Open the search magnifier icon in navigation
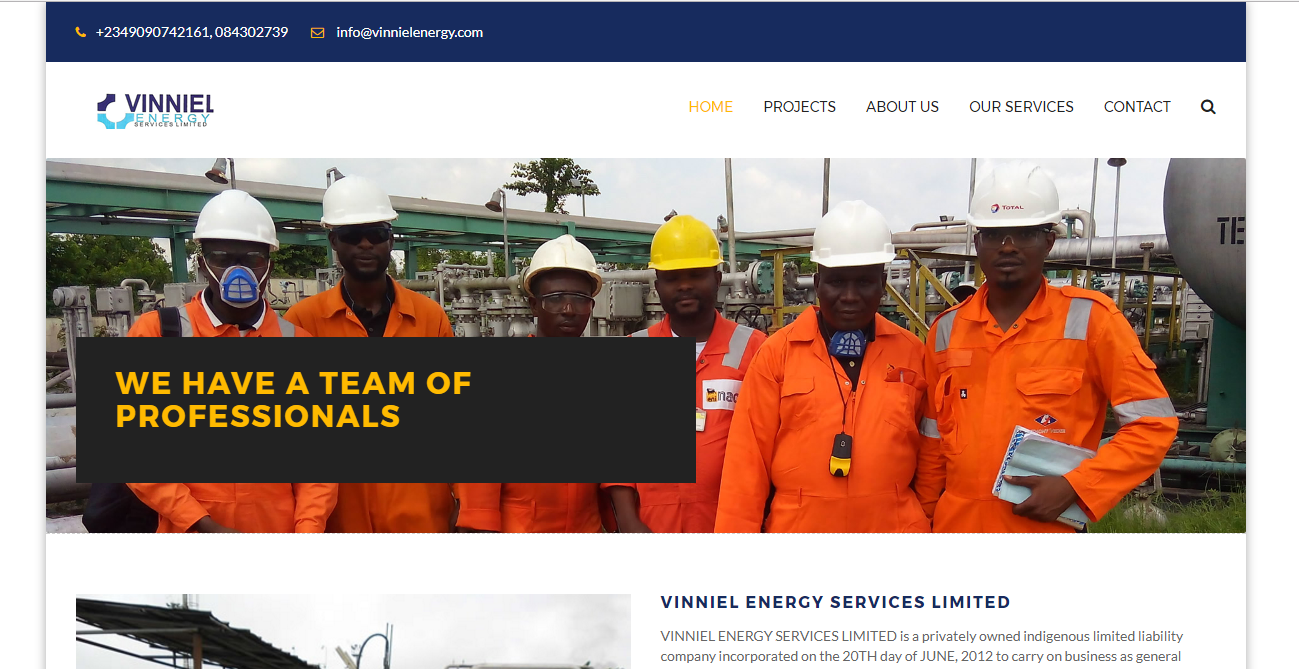Viewport: 1299px width, 669px height. pos(1208,107)
